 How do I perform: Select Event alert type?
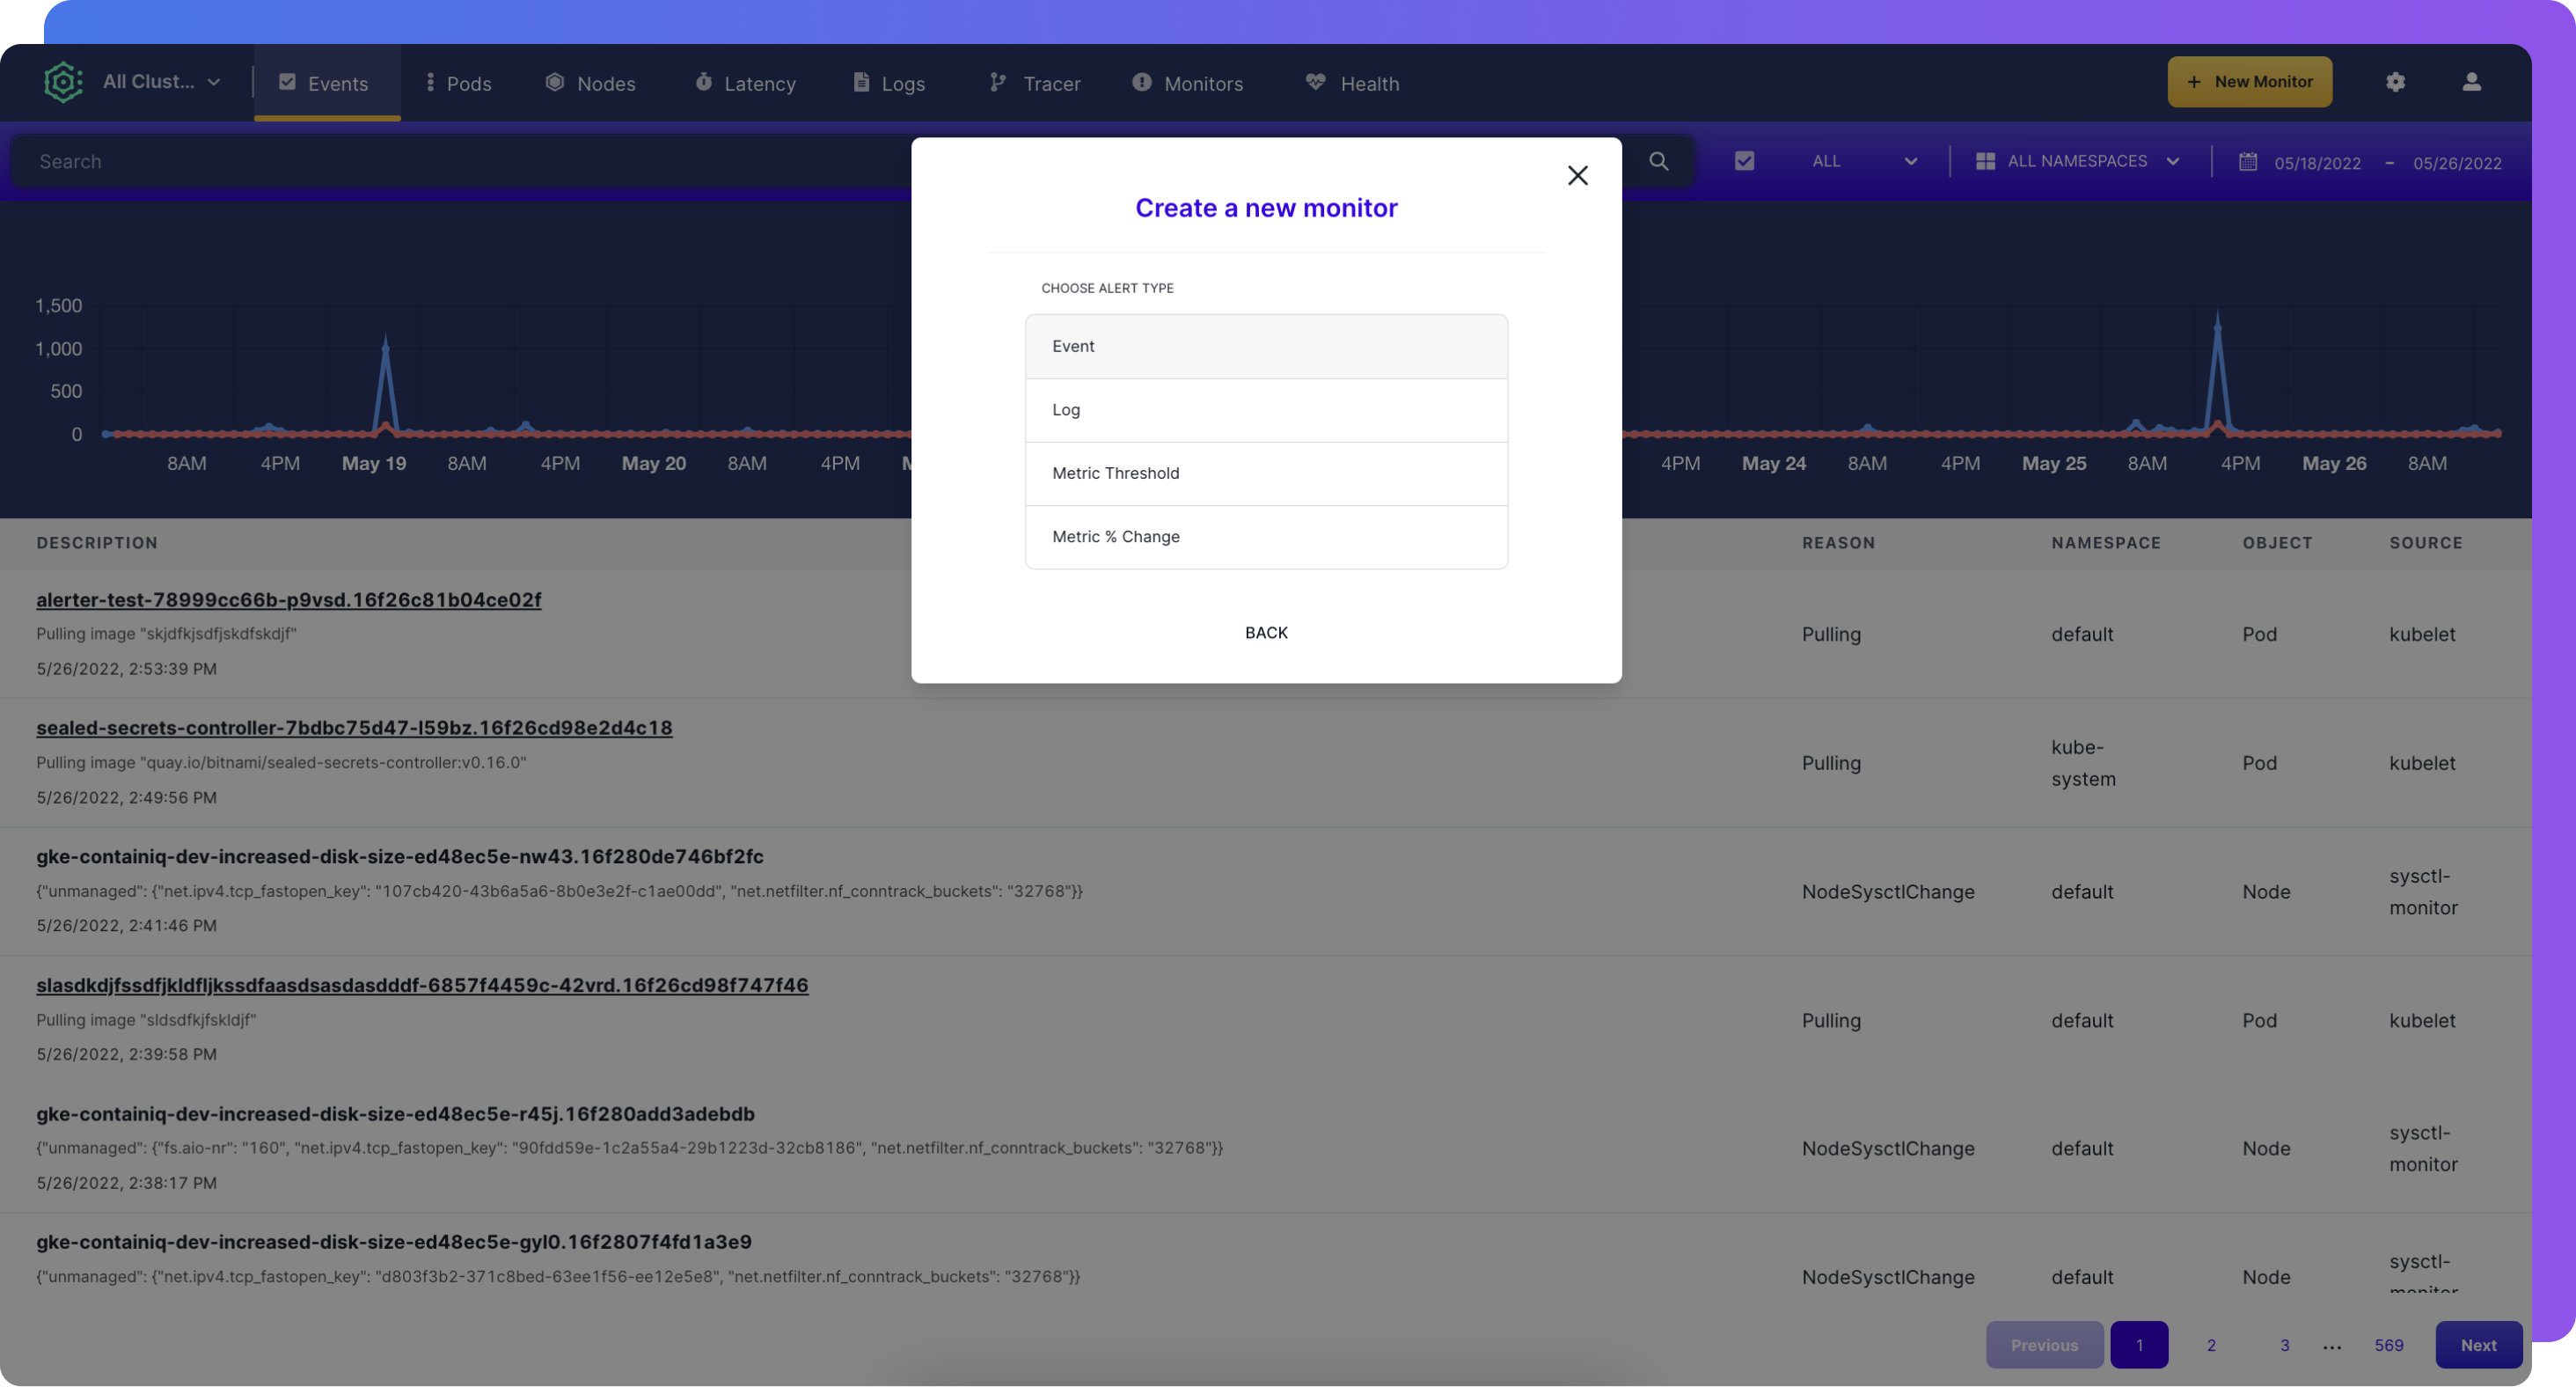(1266, 346)
